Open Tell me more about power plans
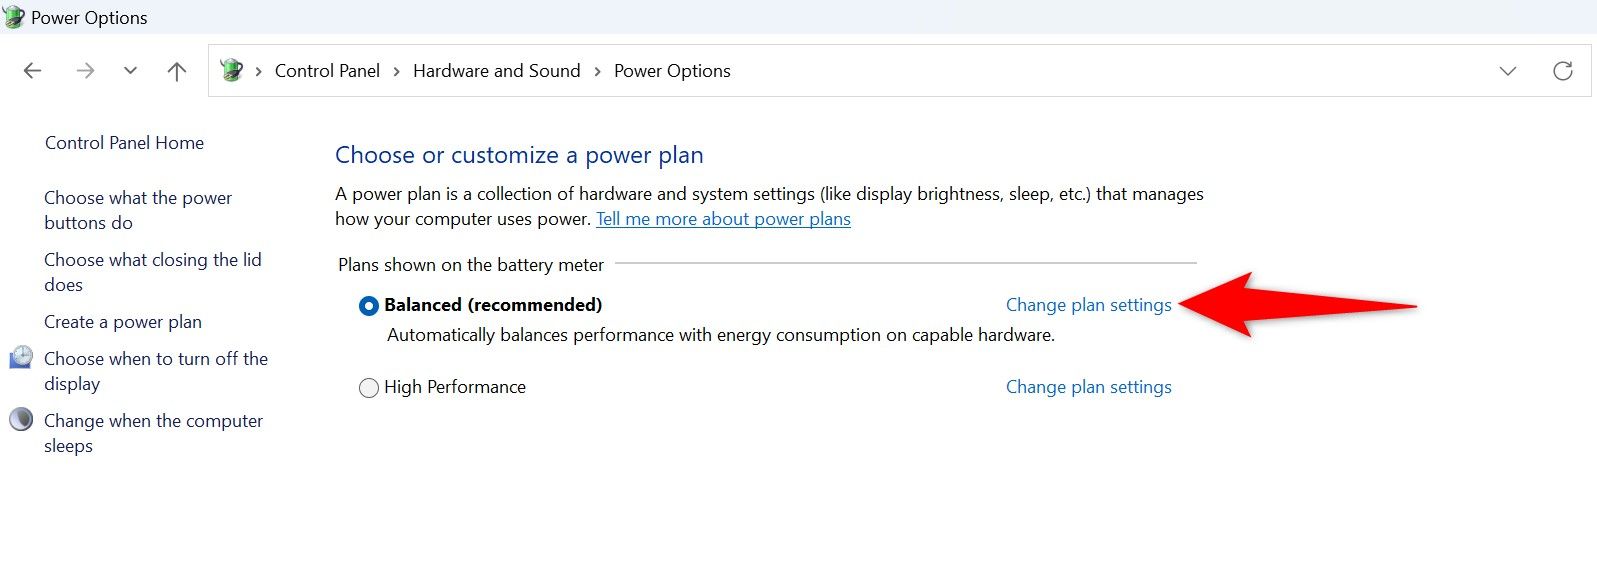This screenshot has width=1597, height=568. 723,219
